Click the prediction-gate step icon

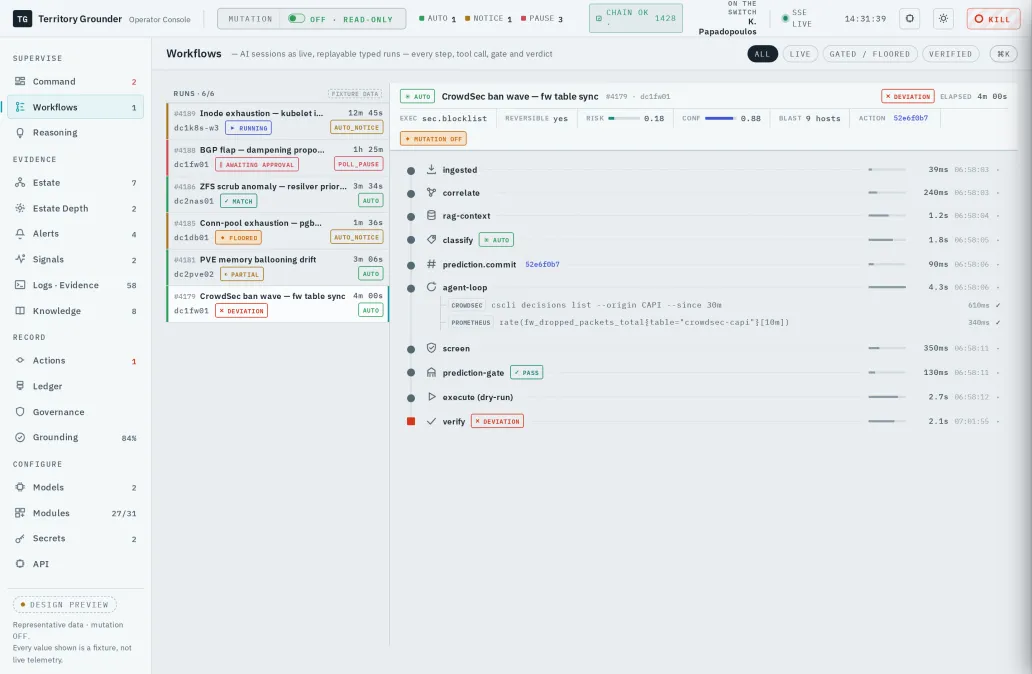pyautogui.click(x=431, y=372)
